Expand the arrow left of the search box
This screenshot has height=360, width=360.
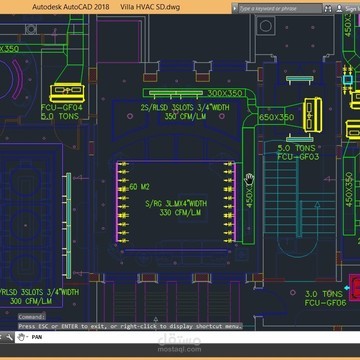pos(235,8)
